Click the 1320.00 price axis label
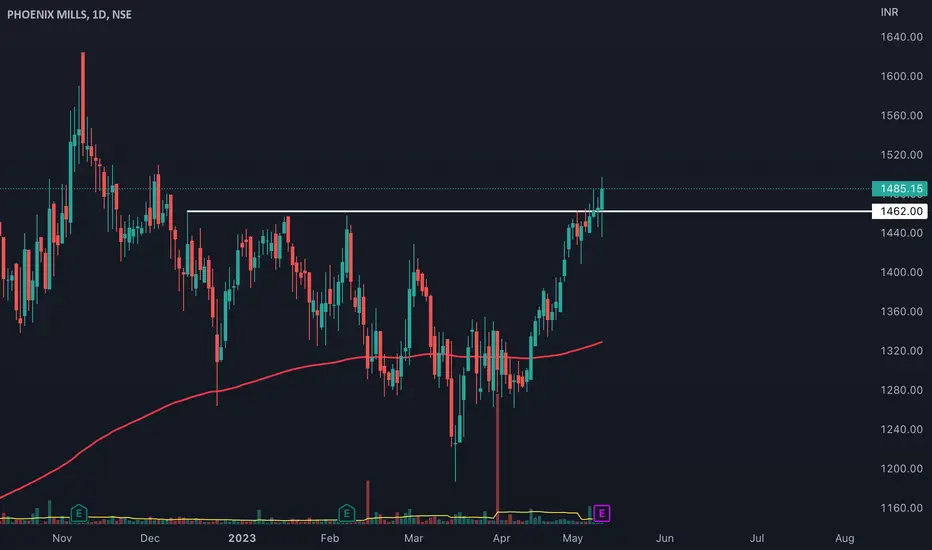Viewport: 932px width, 550px height. (x=901, y=351)
